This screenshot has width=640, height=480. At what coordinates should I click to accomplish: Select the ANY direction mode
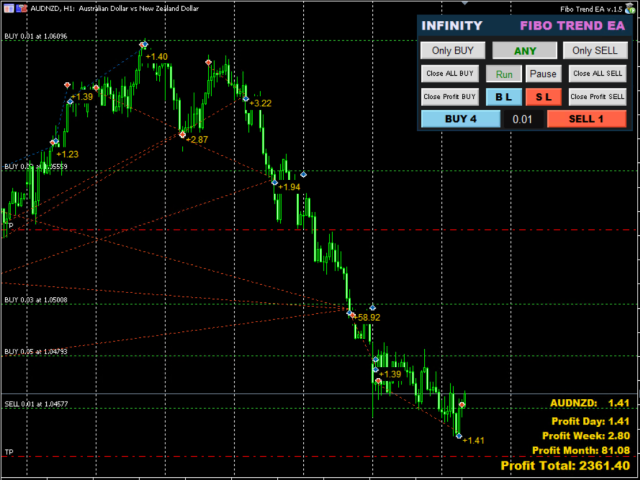tap(523, 50)
